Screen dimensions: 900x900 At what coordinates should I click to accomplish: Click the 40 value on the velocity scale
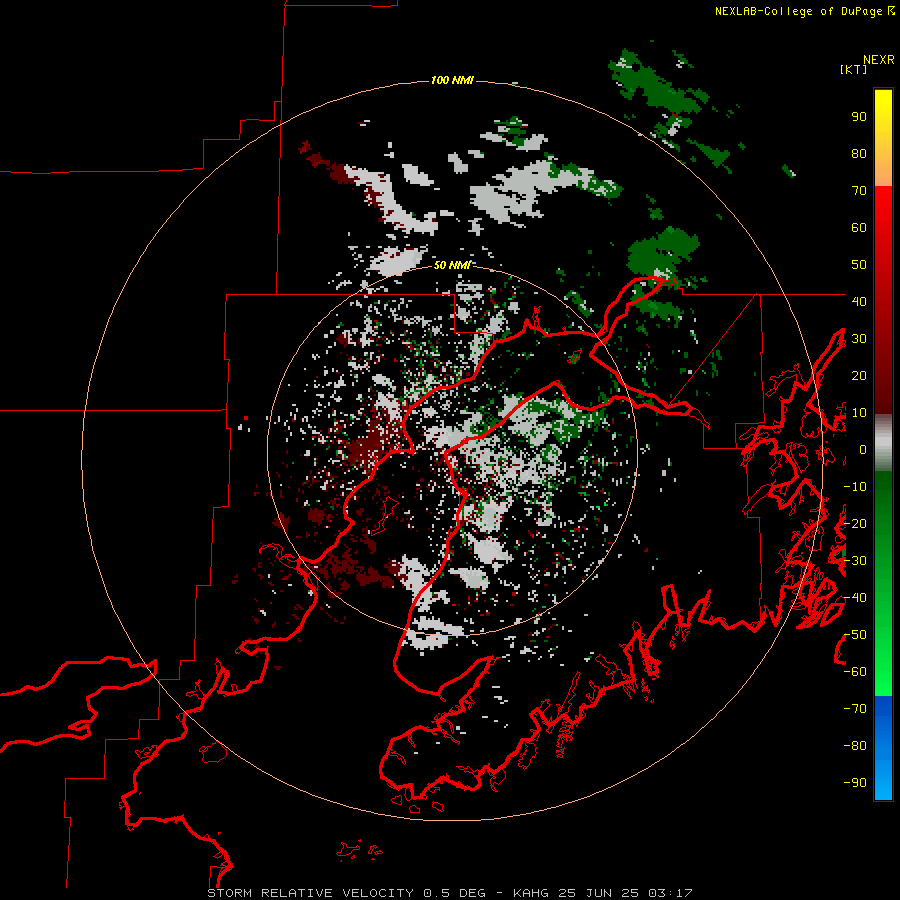(x=859, y=301)
